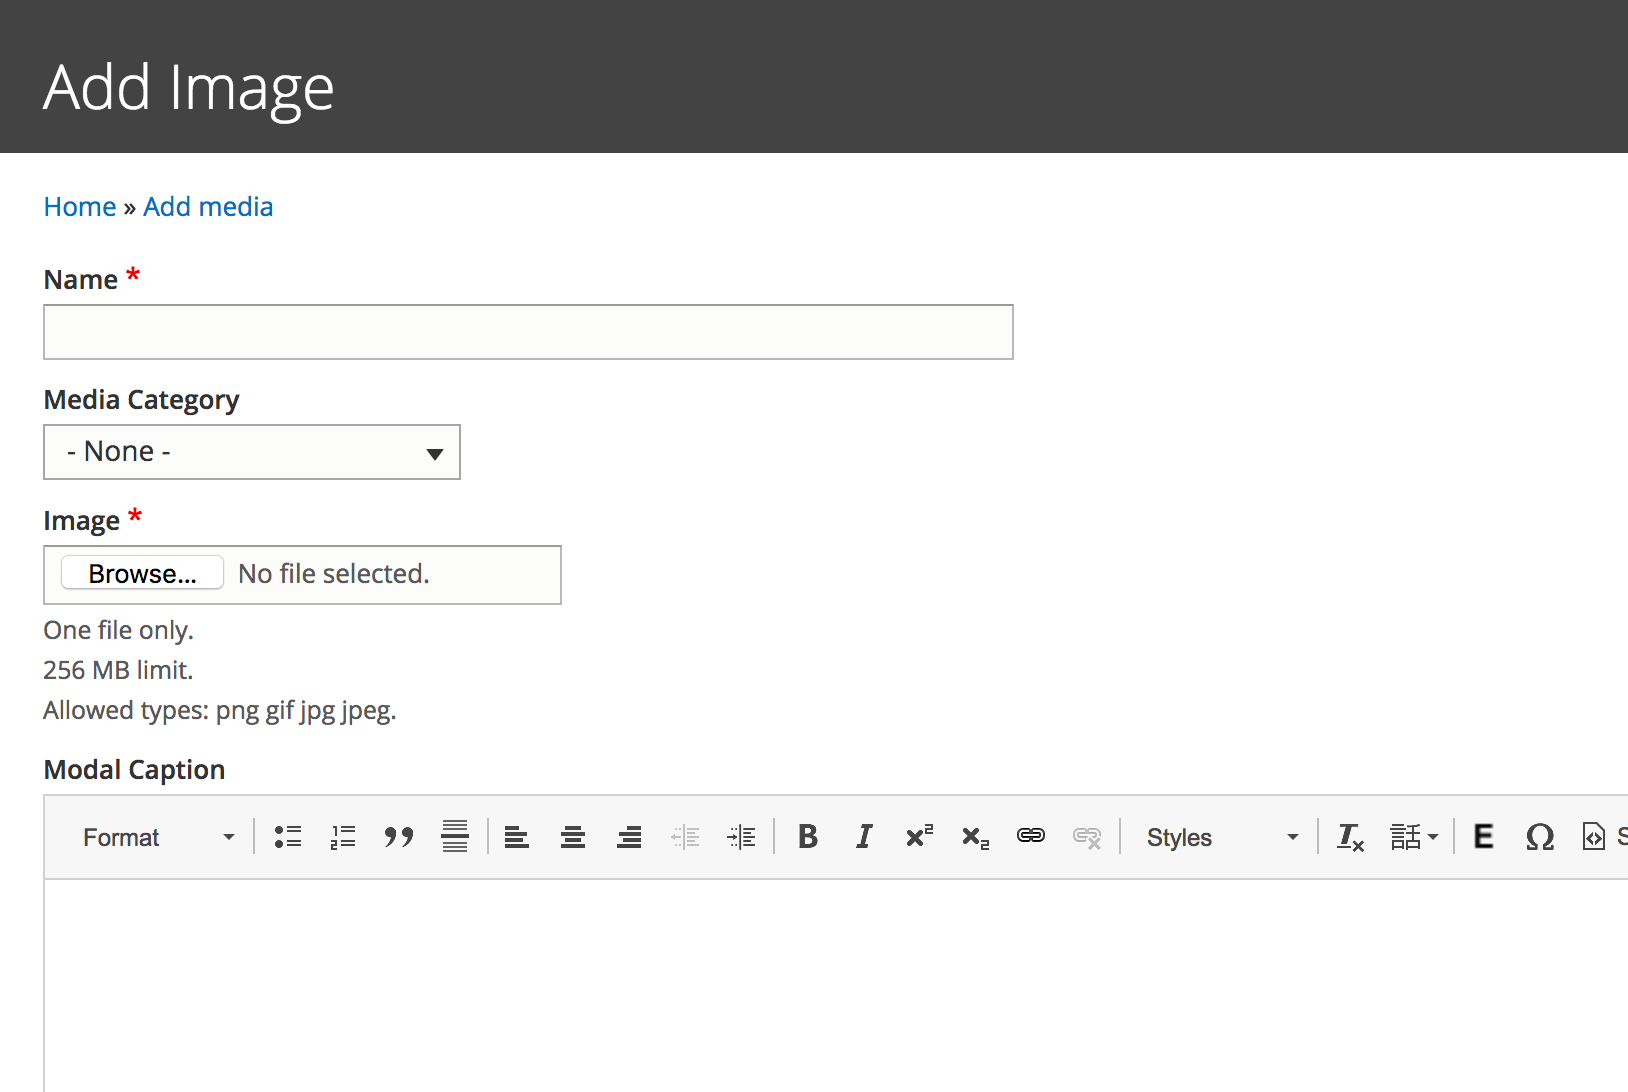Click the remove format icon
The height and width of the screenshot is (1092, 1628).
(x=1351, y=837)
